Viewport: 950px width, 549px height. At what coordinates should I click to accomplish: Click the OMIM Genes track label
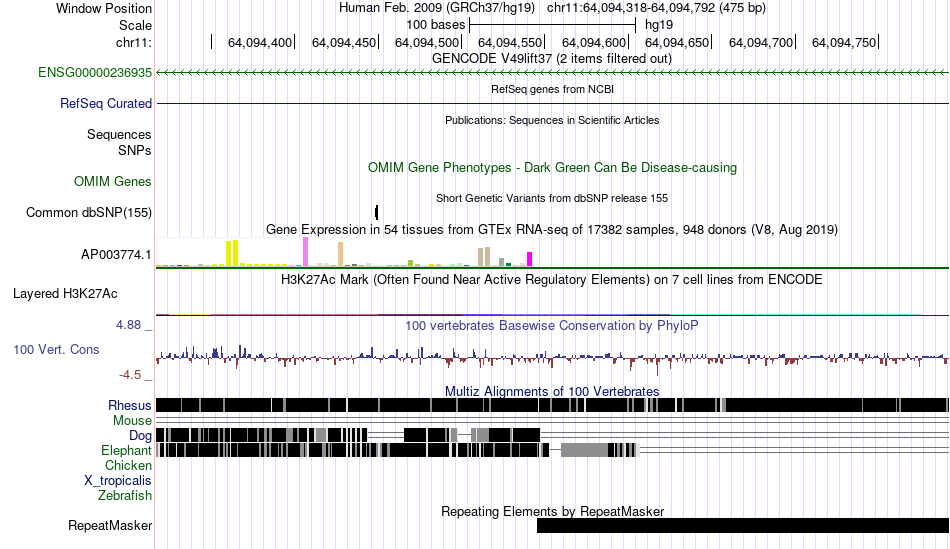(113, 181)
